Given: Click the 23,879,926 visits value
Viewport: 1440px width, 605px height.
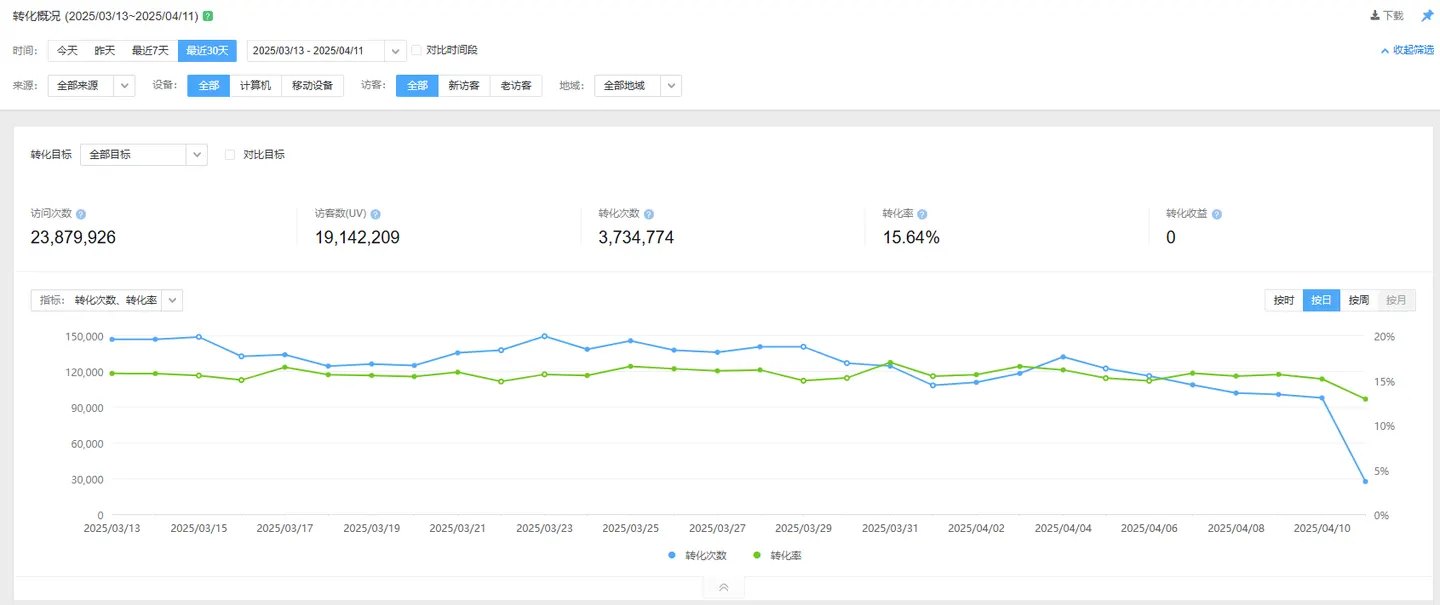Looking at the screenshot, I should tap(73, 237).
